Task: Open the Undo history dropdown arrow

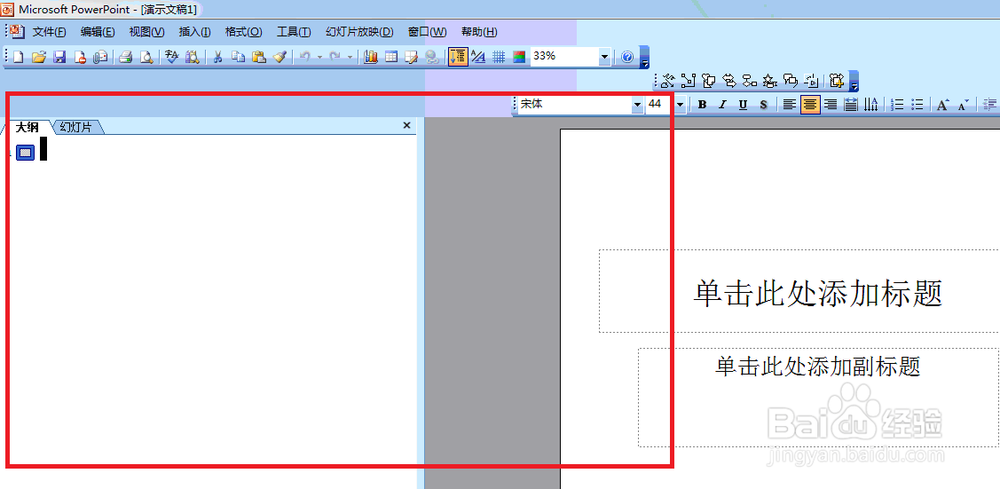Action: pos(320,57)
